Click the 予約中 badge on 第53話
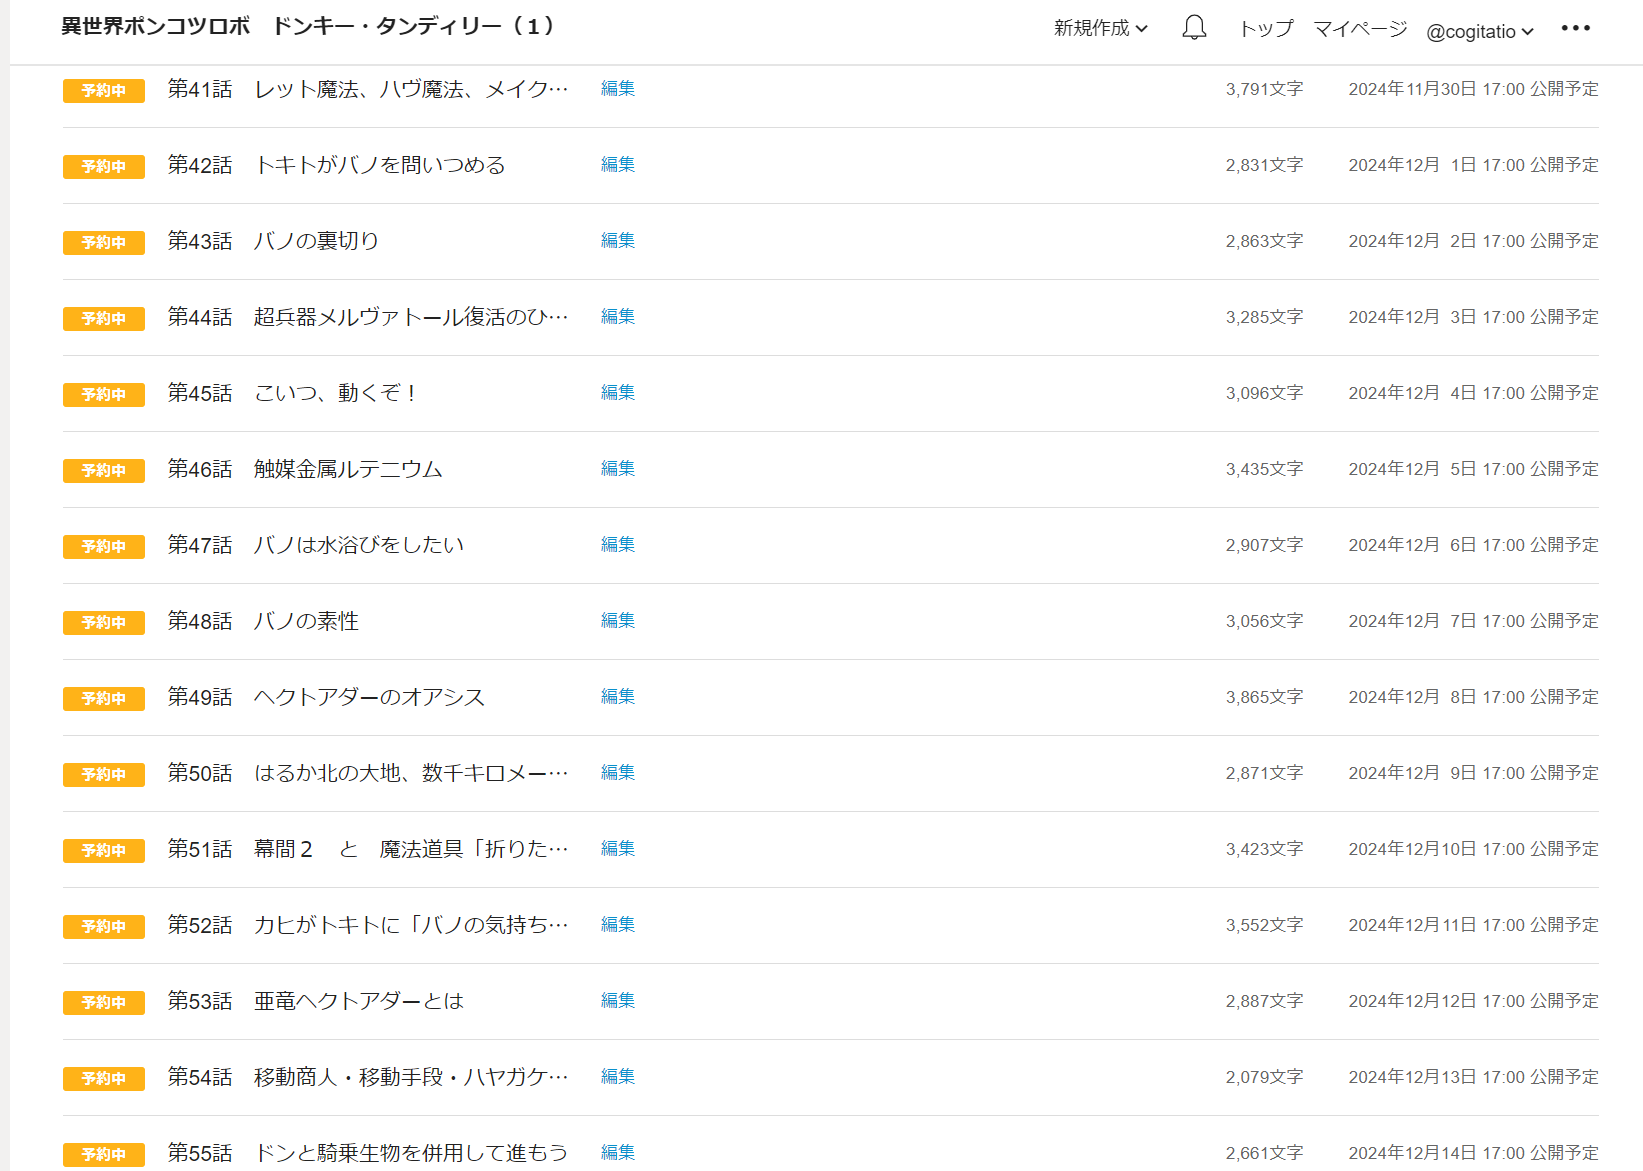The image size is (1643, 1171). (x=104, y=1002)
